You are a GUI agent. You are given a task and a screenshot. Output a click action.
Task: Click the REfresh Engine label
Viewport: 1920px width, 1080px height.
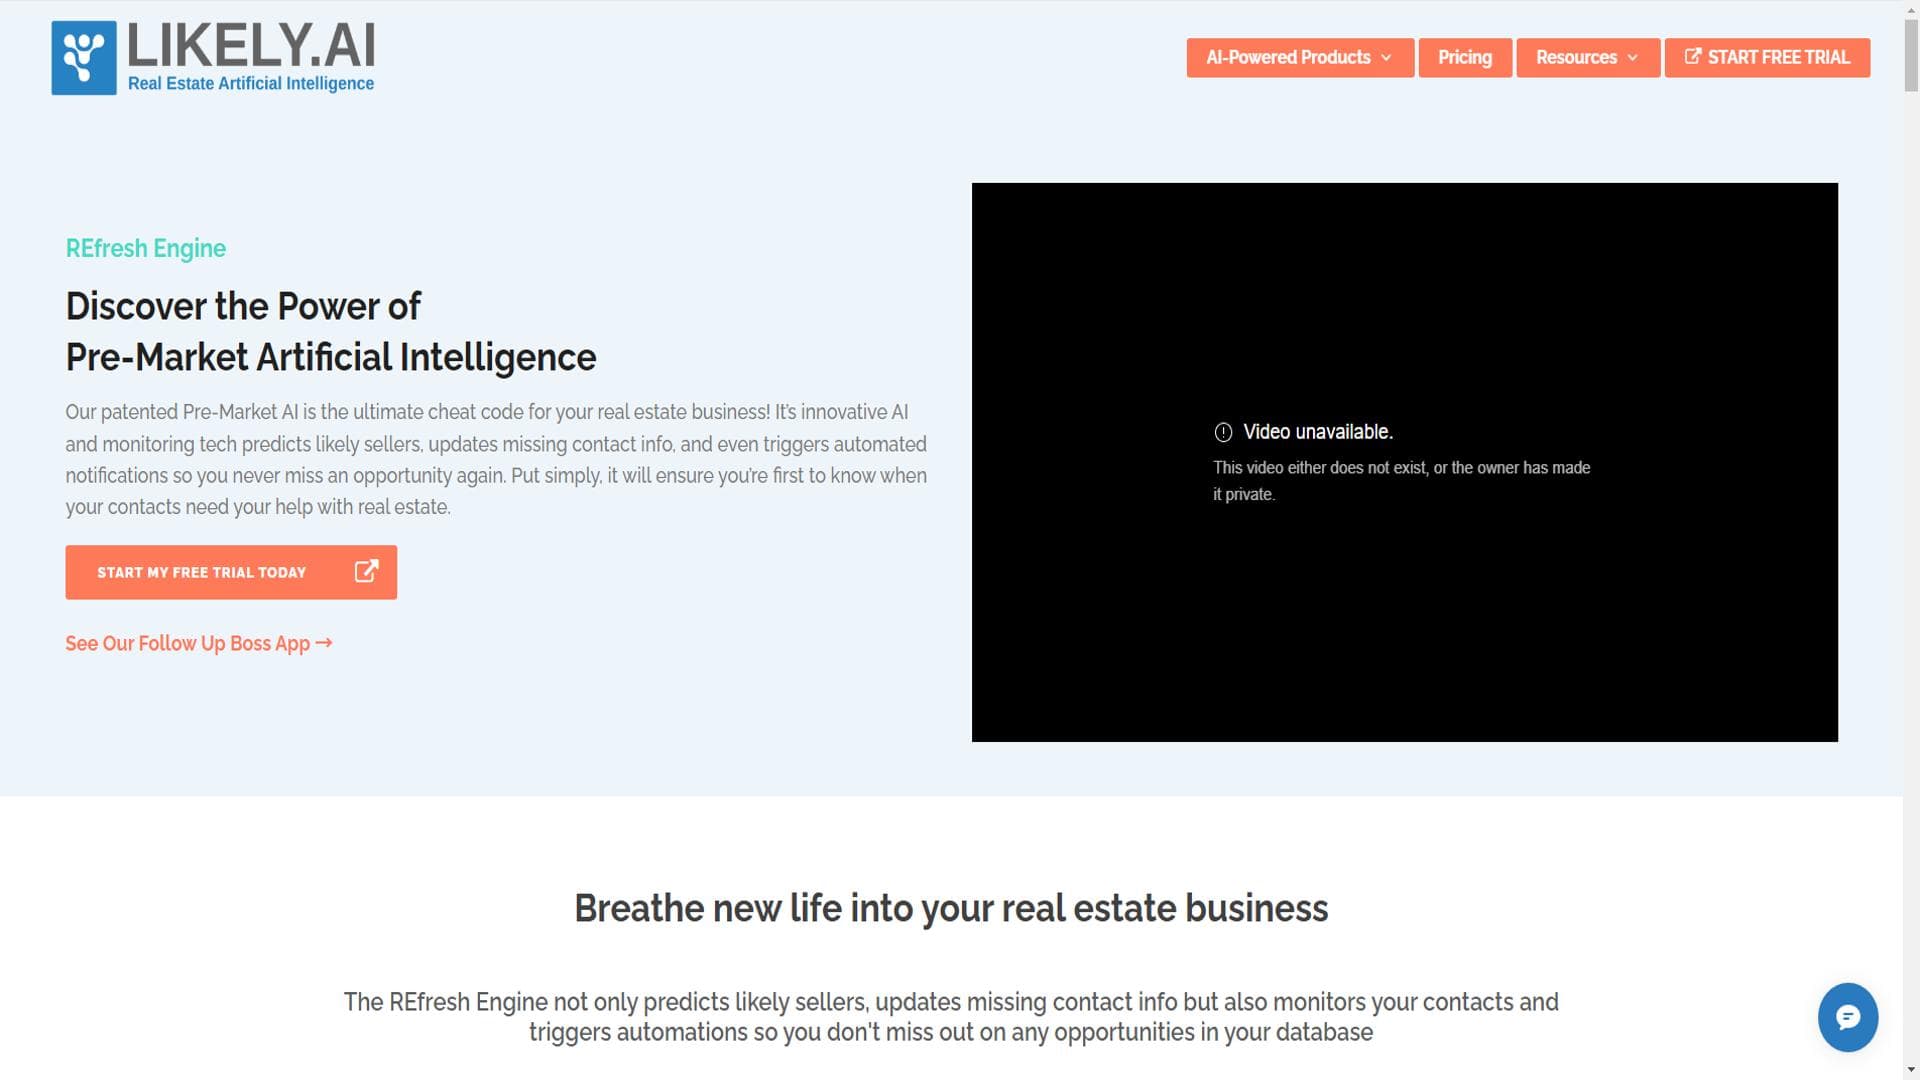(x=145, y=248)
